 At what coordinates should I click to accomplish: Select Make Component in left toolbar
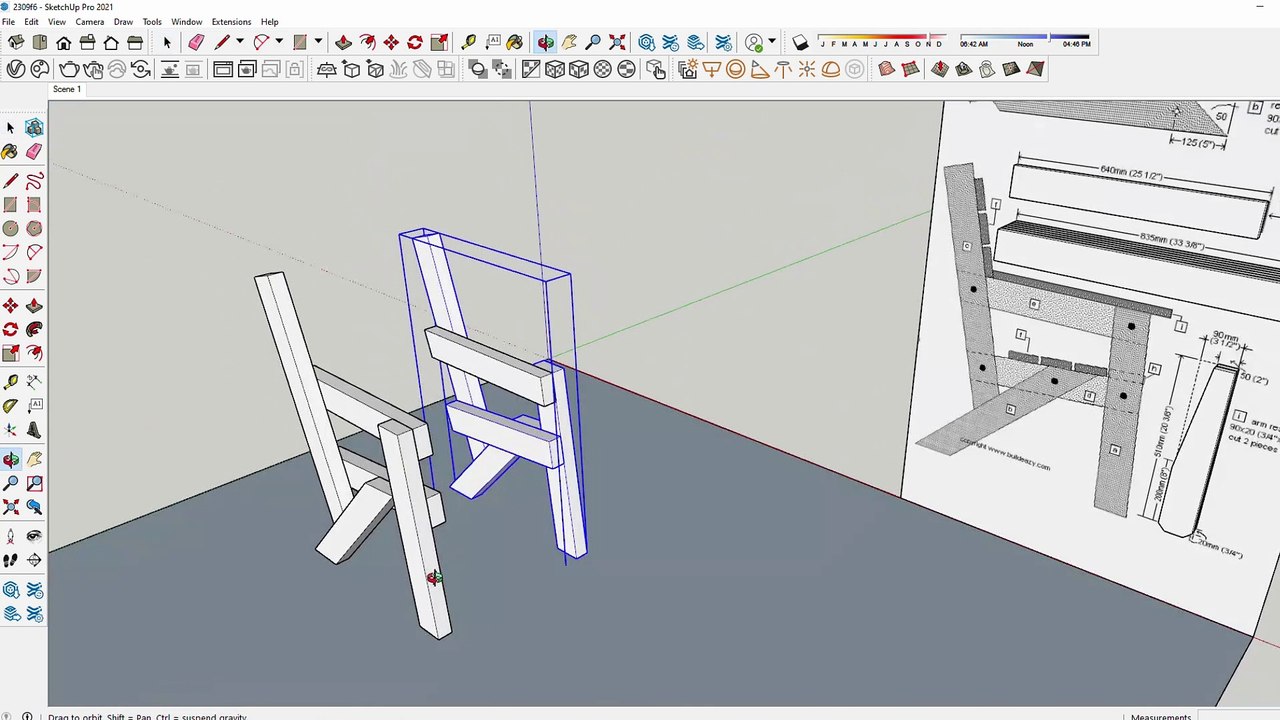click(34, 127)
